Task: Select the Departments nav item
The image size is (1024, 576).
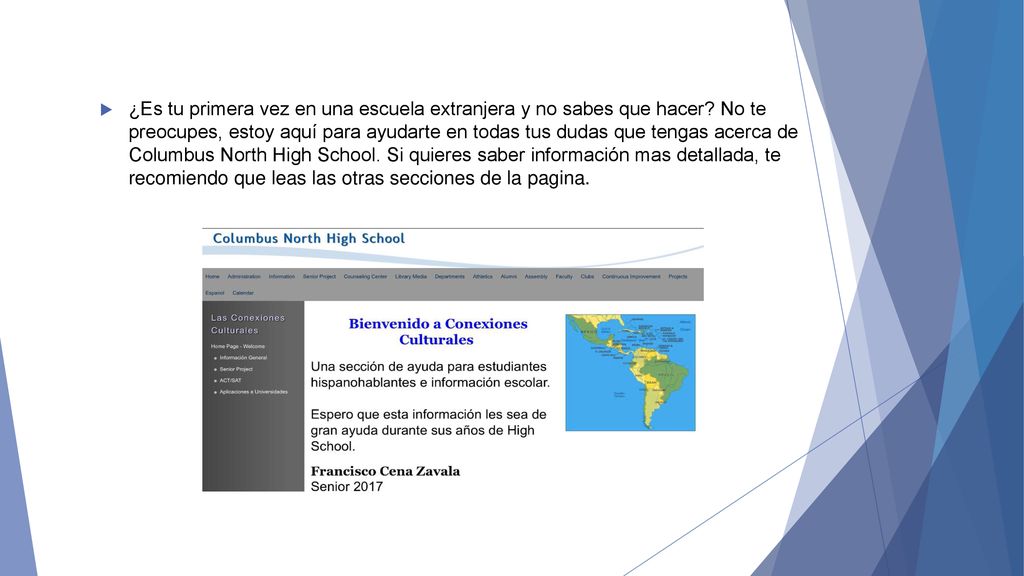Action: 449,277
